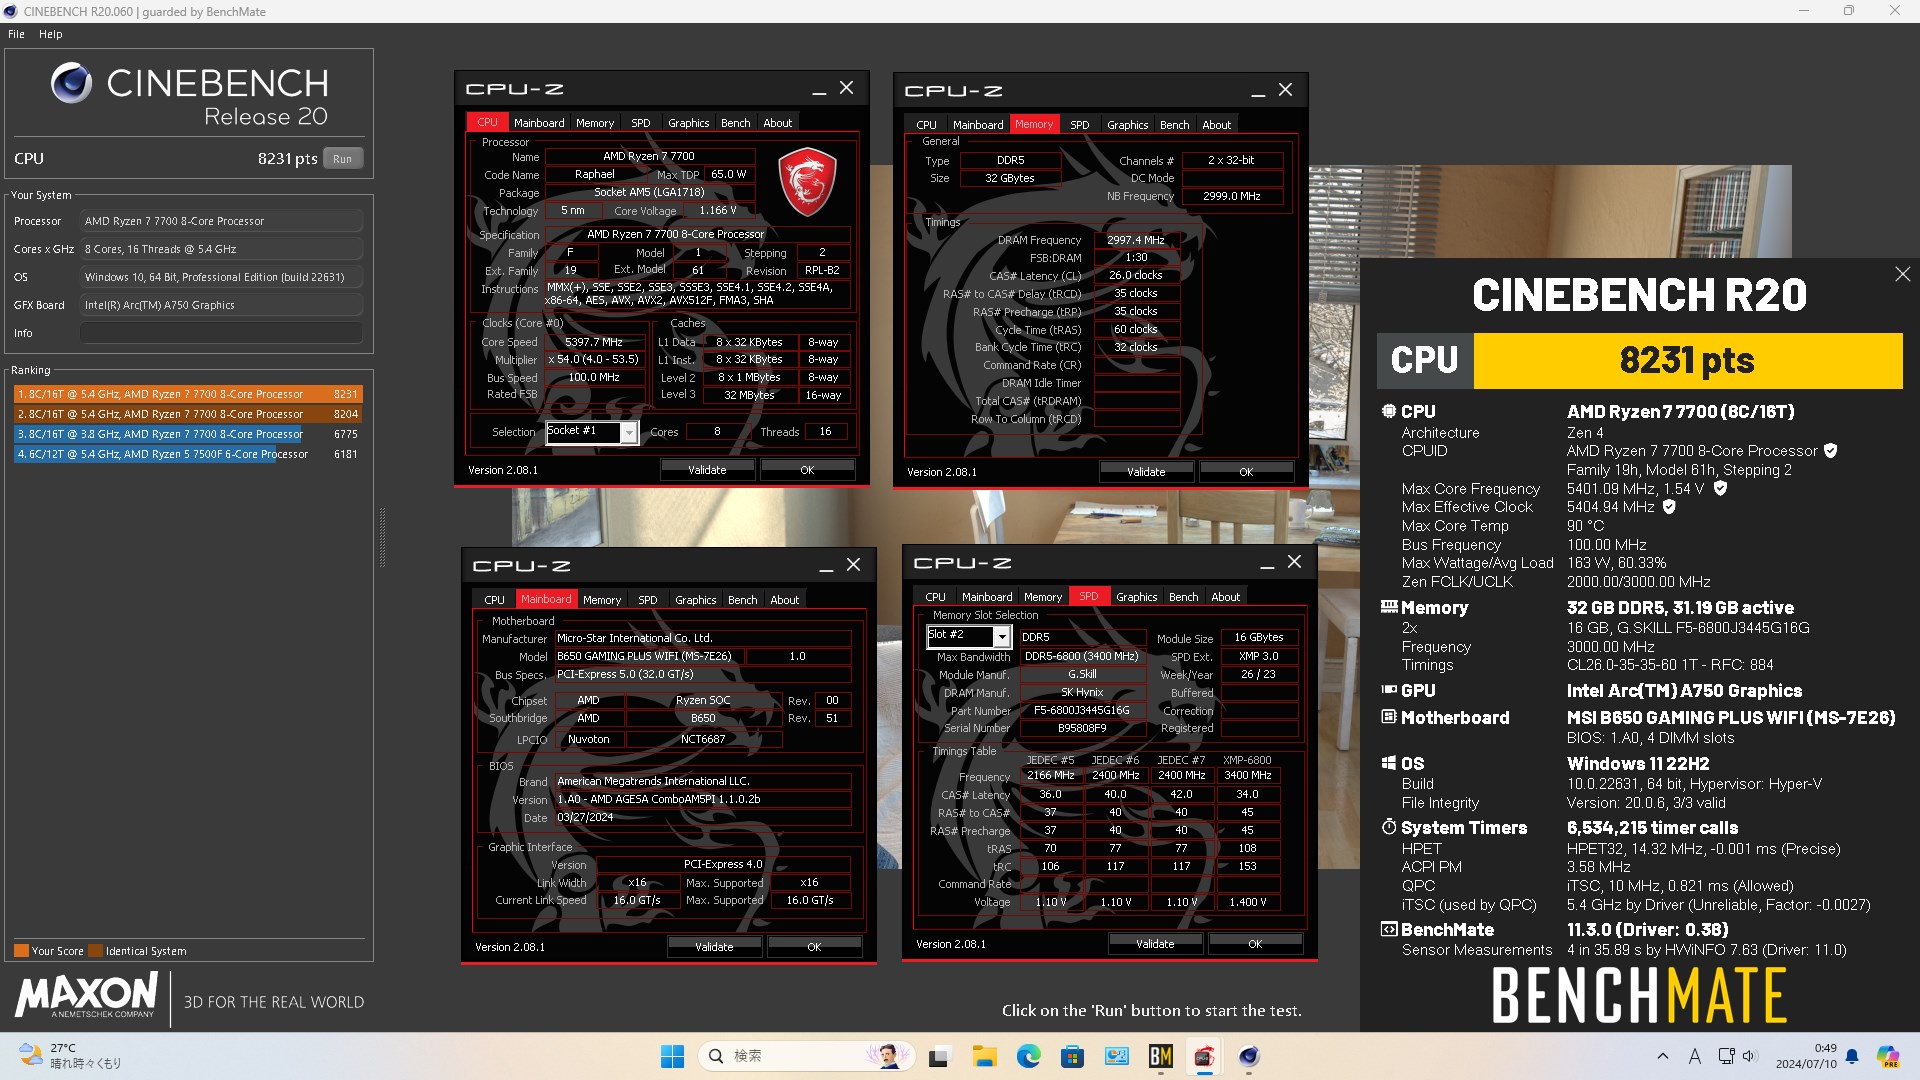Click the GPU section icon in BenchMate panel
The height and width of the screenshot is (1080, 1920).
coord(1388,690)
